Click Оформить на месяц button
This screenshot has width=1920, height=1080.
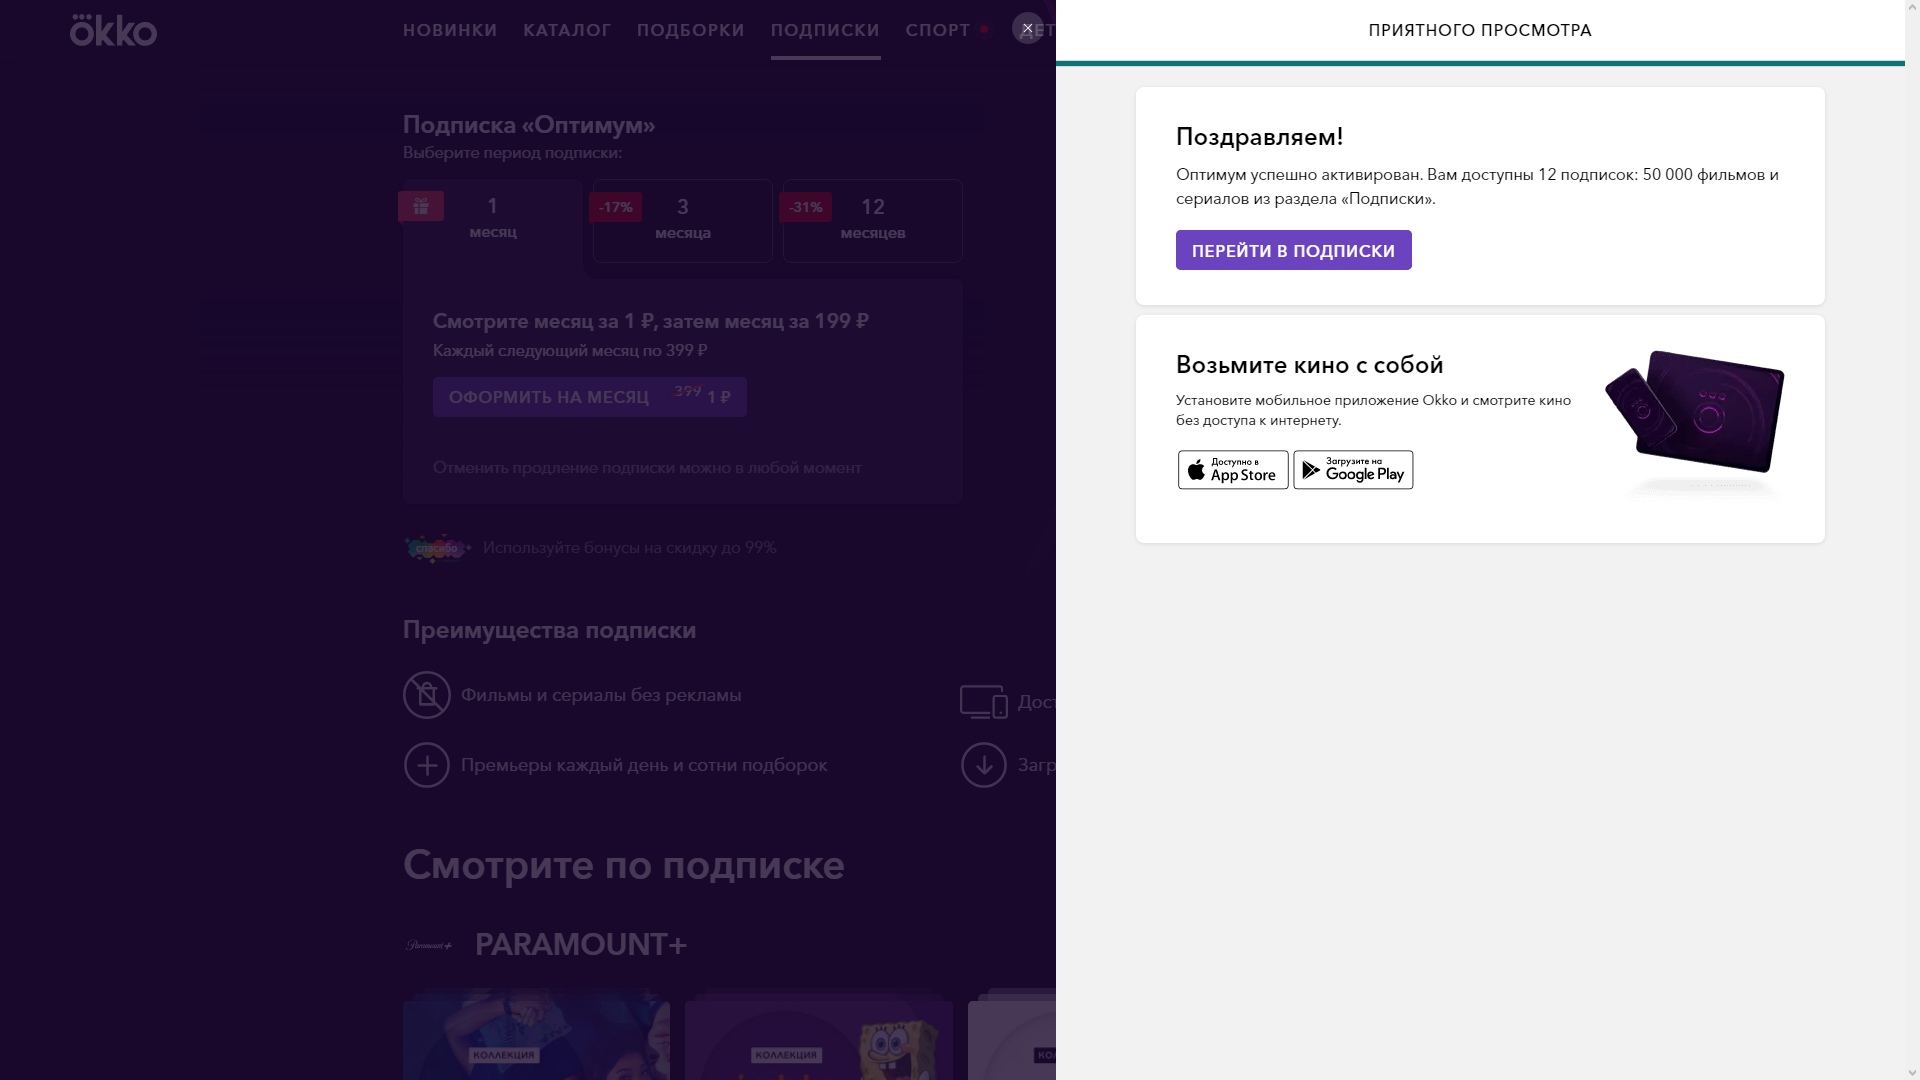tap(590, 397)
